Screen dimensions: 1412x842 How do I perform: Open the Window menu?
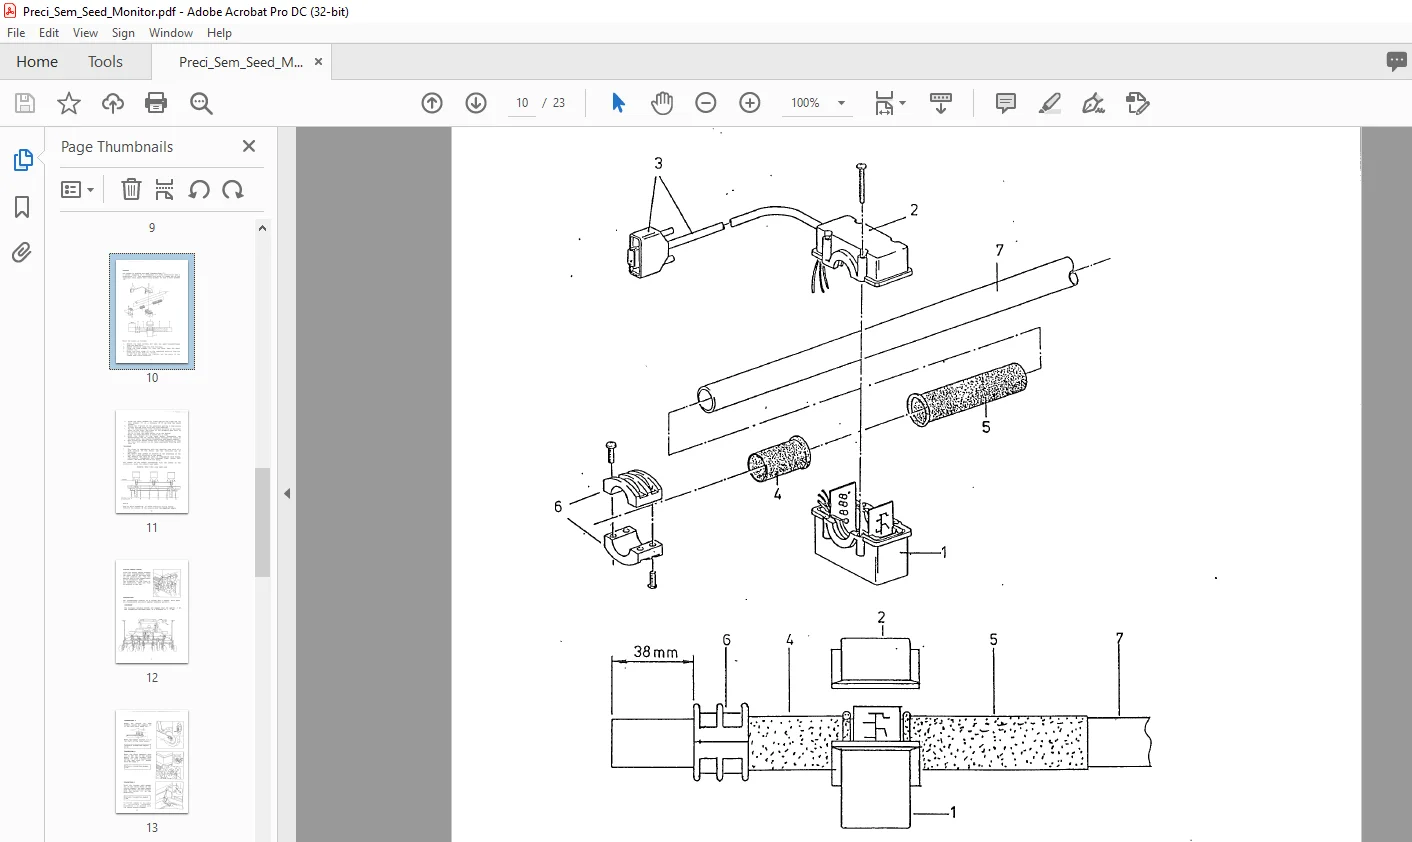point(171,33)
